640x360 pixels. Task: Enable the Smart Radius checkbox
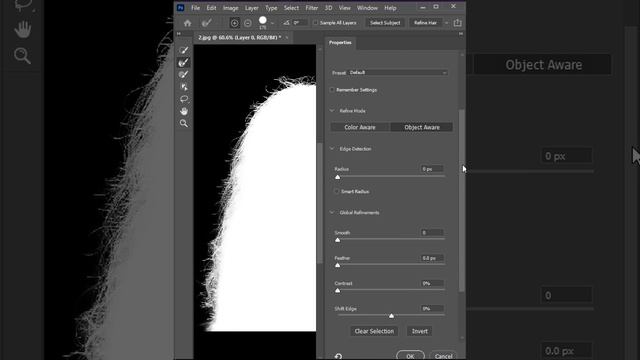[x=337, y=191]
